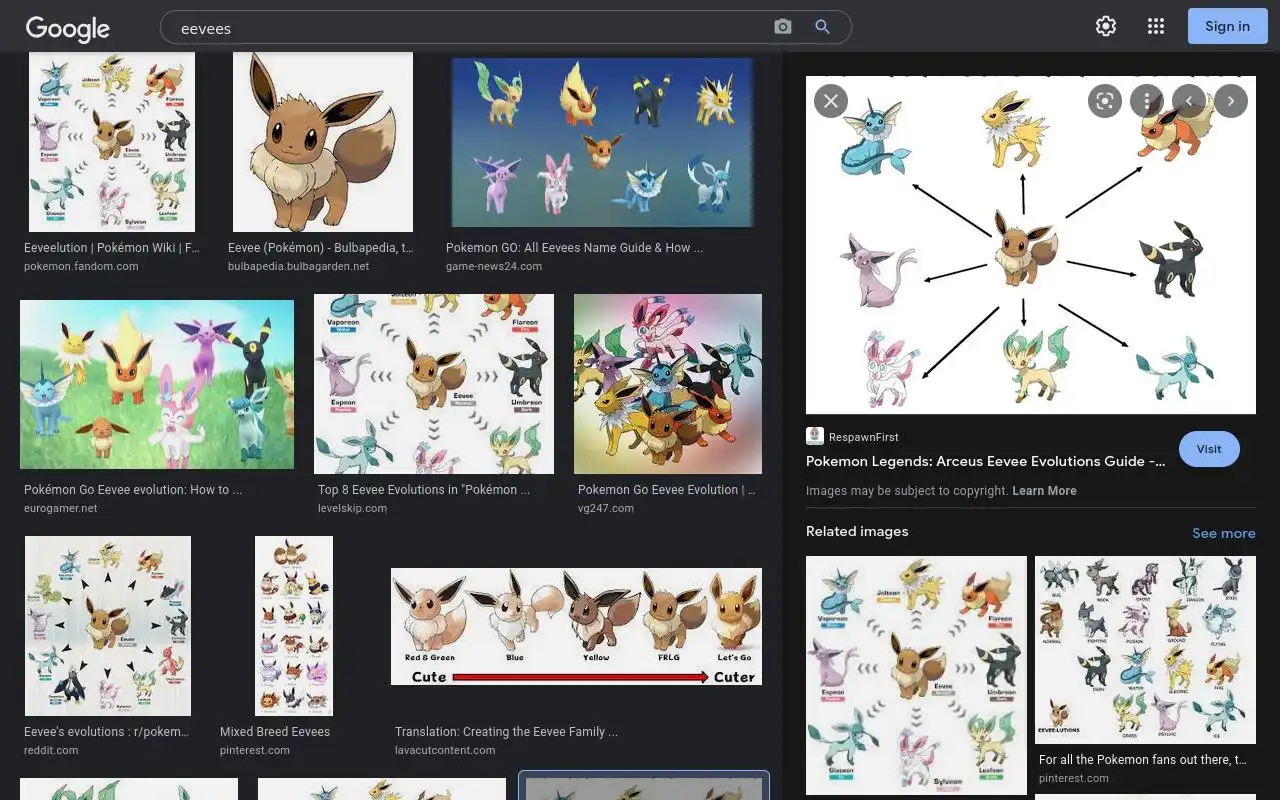Go to next preview image
Screen dimensions: 1280x800
pos(1231,101)
